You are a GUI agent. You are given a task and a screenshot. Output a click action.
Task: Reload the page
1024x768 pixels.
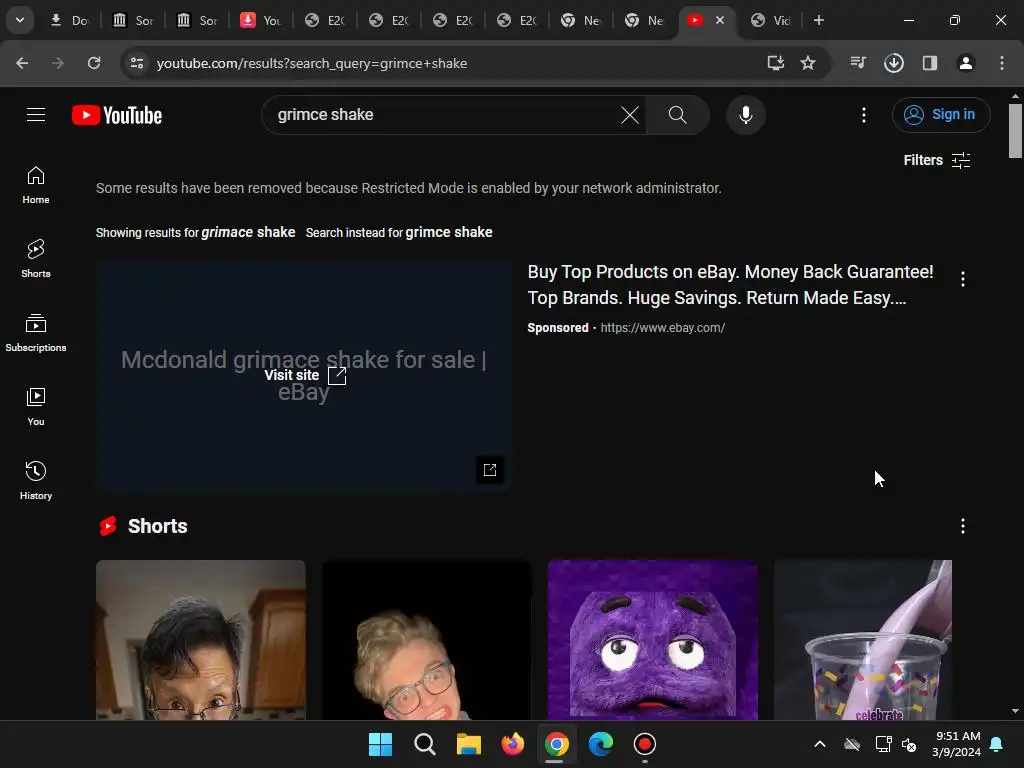point(94,63)
